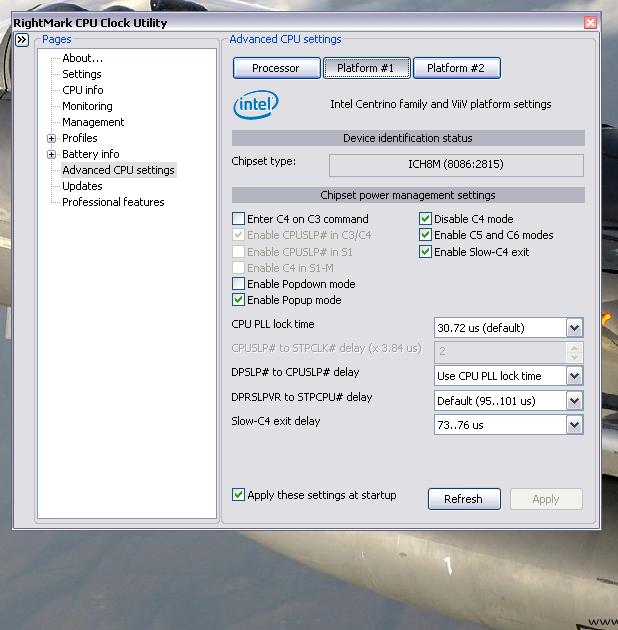
Task: Click the Intel logo
Action: click(256, 104)
